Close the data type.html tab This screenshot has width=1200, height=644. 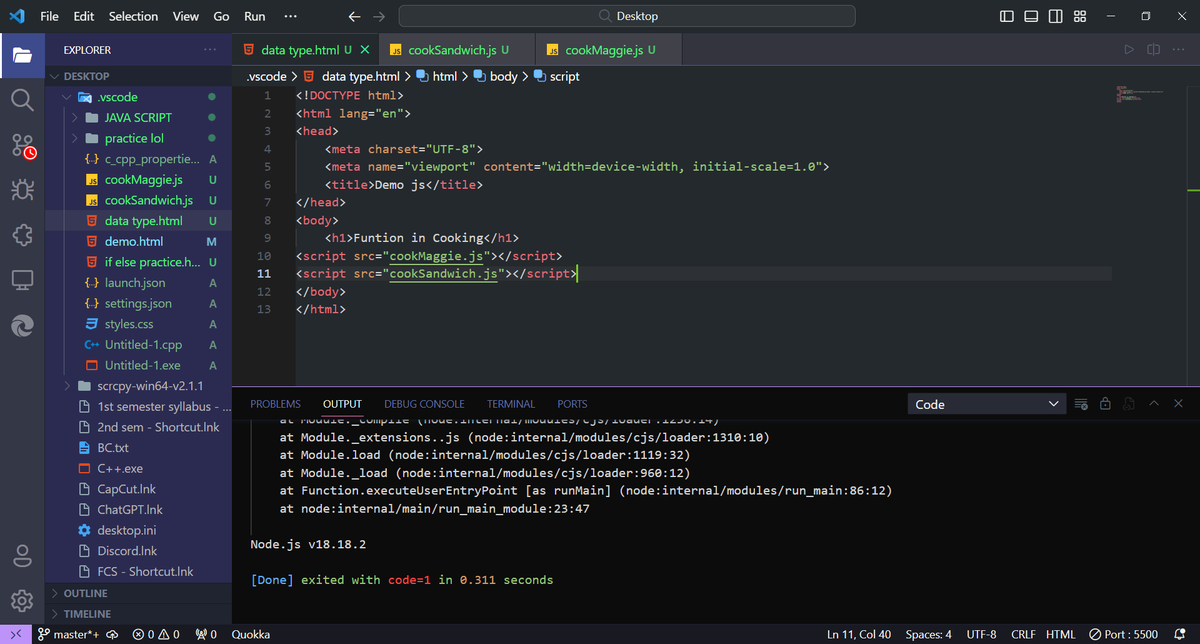(x=364, y=49)
